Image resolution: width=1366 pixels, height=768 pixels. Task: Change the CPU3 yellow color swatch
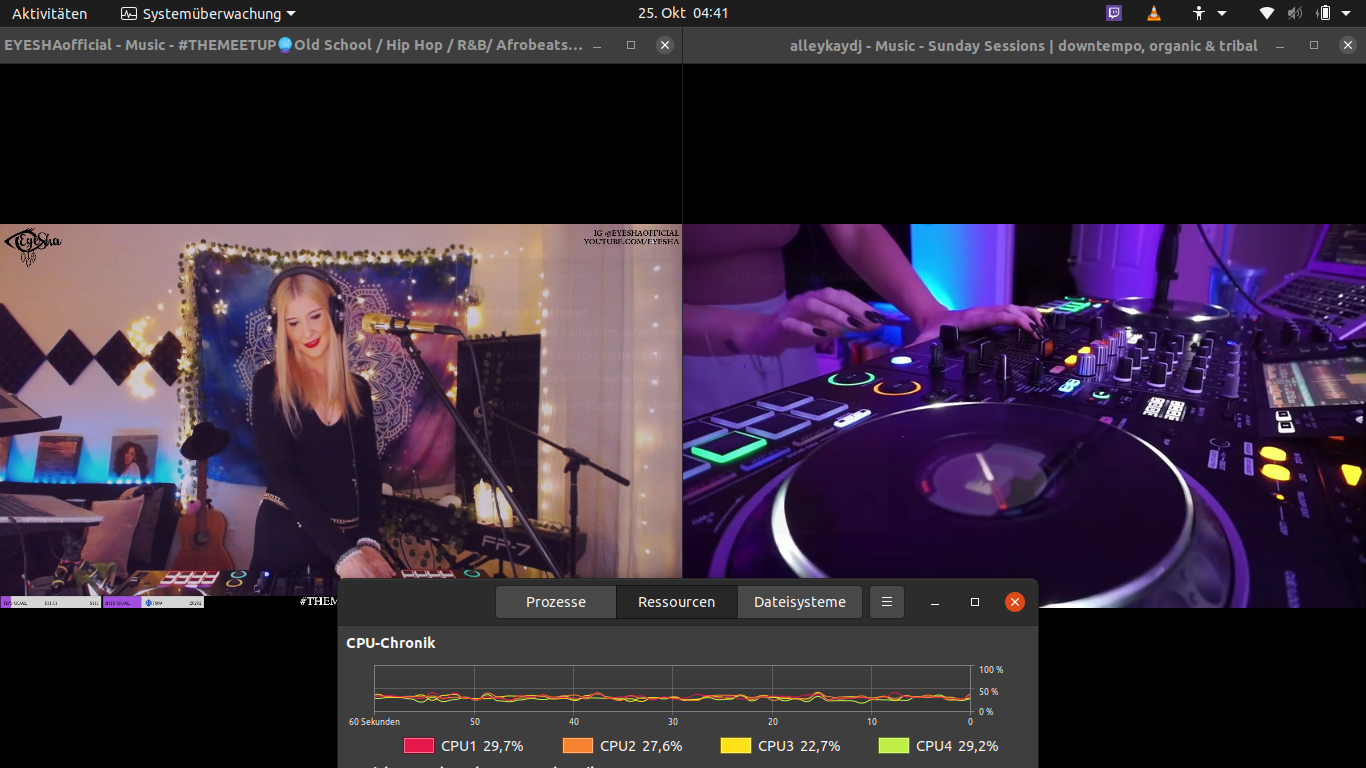[736, 745]
